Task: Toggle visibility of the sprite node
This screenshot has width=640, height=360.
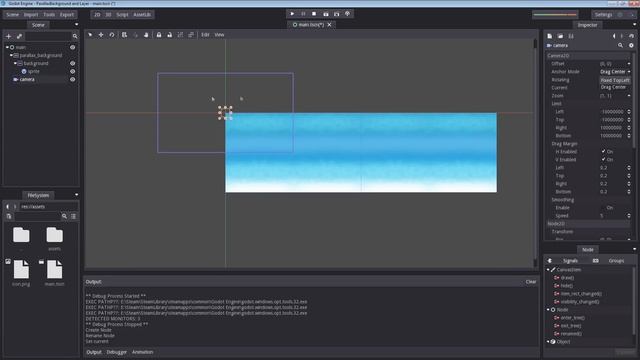Action: click(72, 71)
